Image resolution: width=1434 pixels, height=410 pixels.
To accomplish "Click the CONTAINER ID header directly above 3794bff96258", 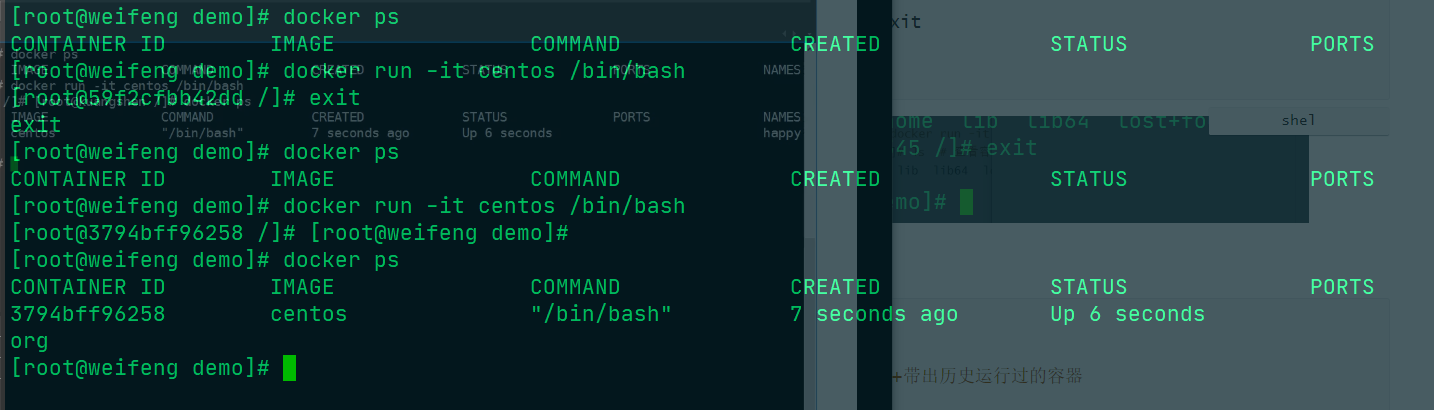I will click(x=88, y=287).
